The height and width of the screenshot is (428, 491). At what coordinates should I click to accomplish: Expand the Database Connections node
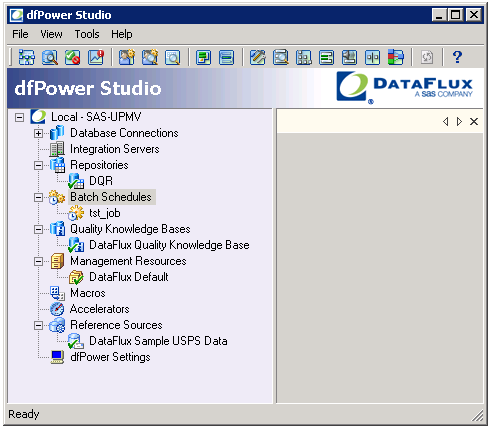(38, 133)
